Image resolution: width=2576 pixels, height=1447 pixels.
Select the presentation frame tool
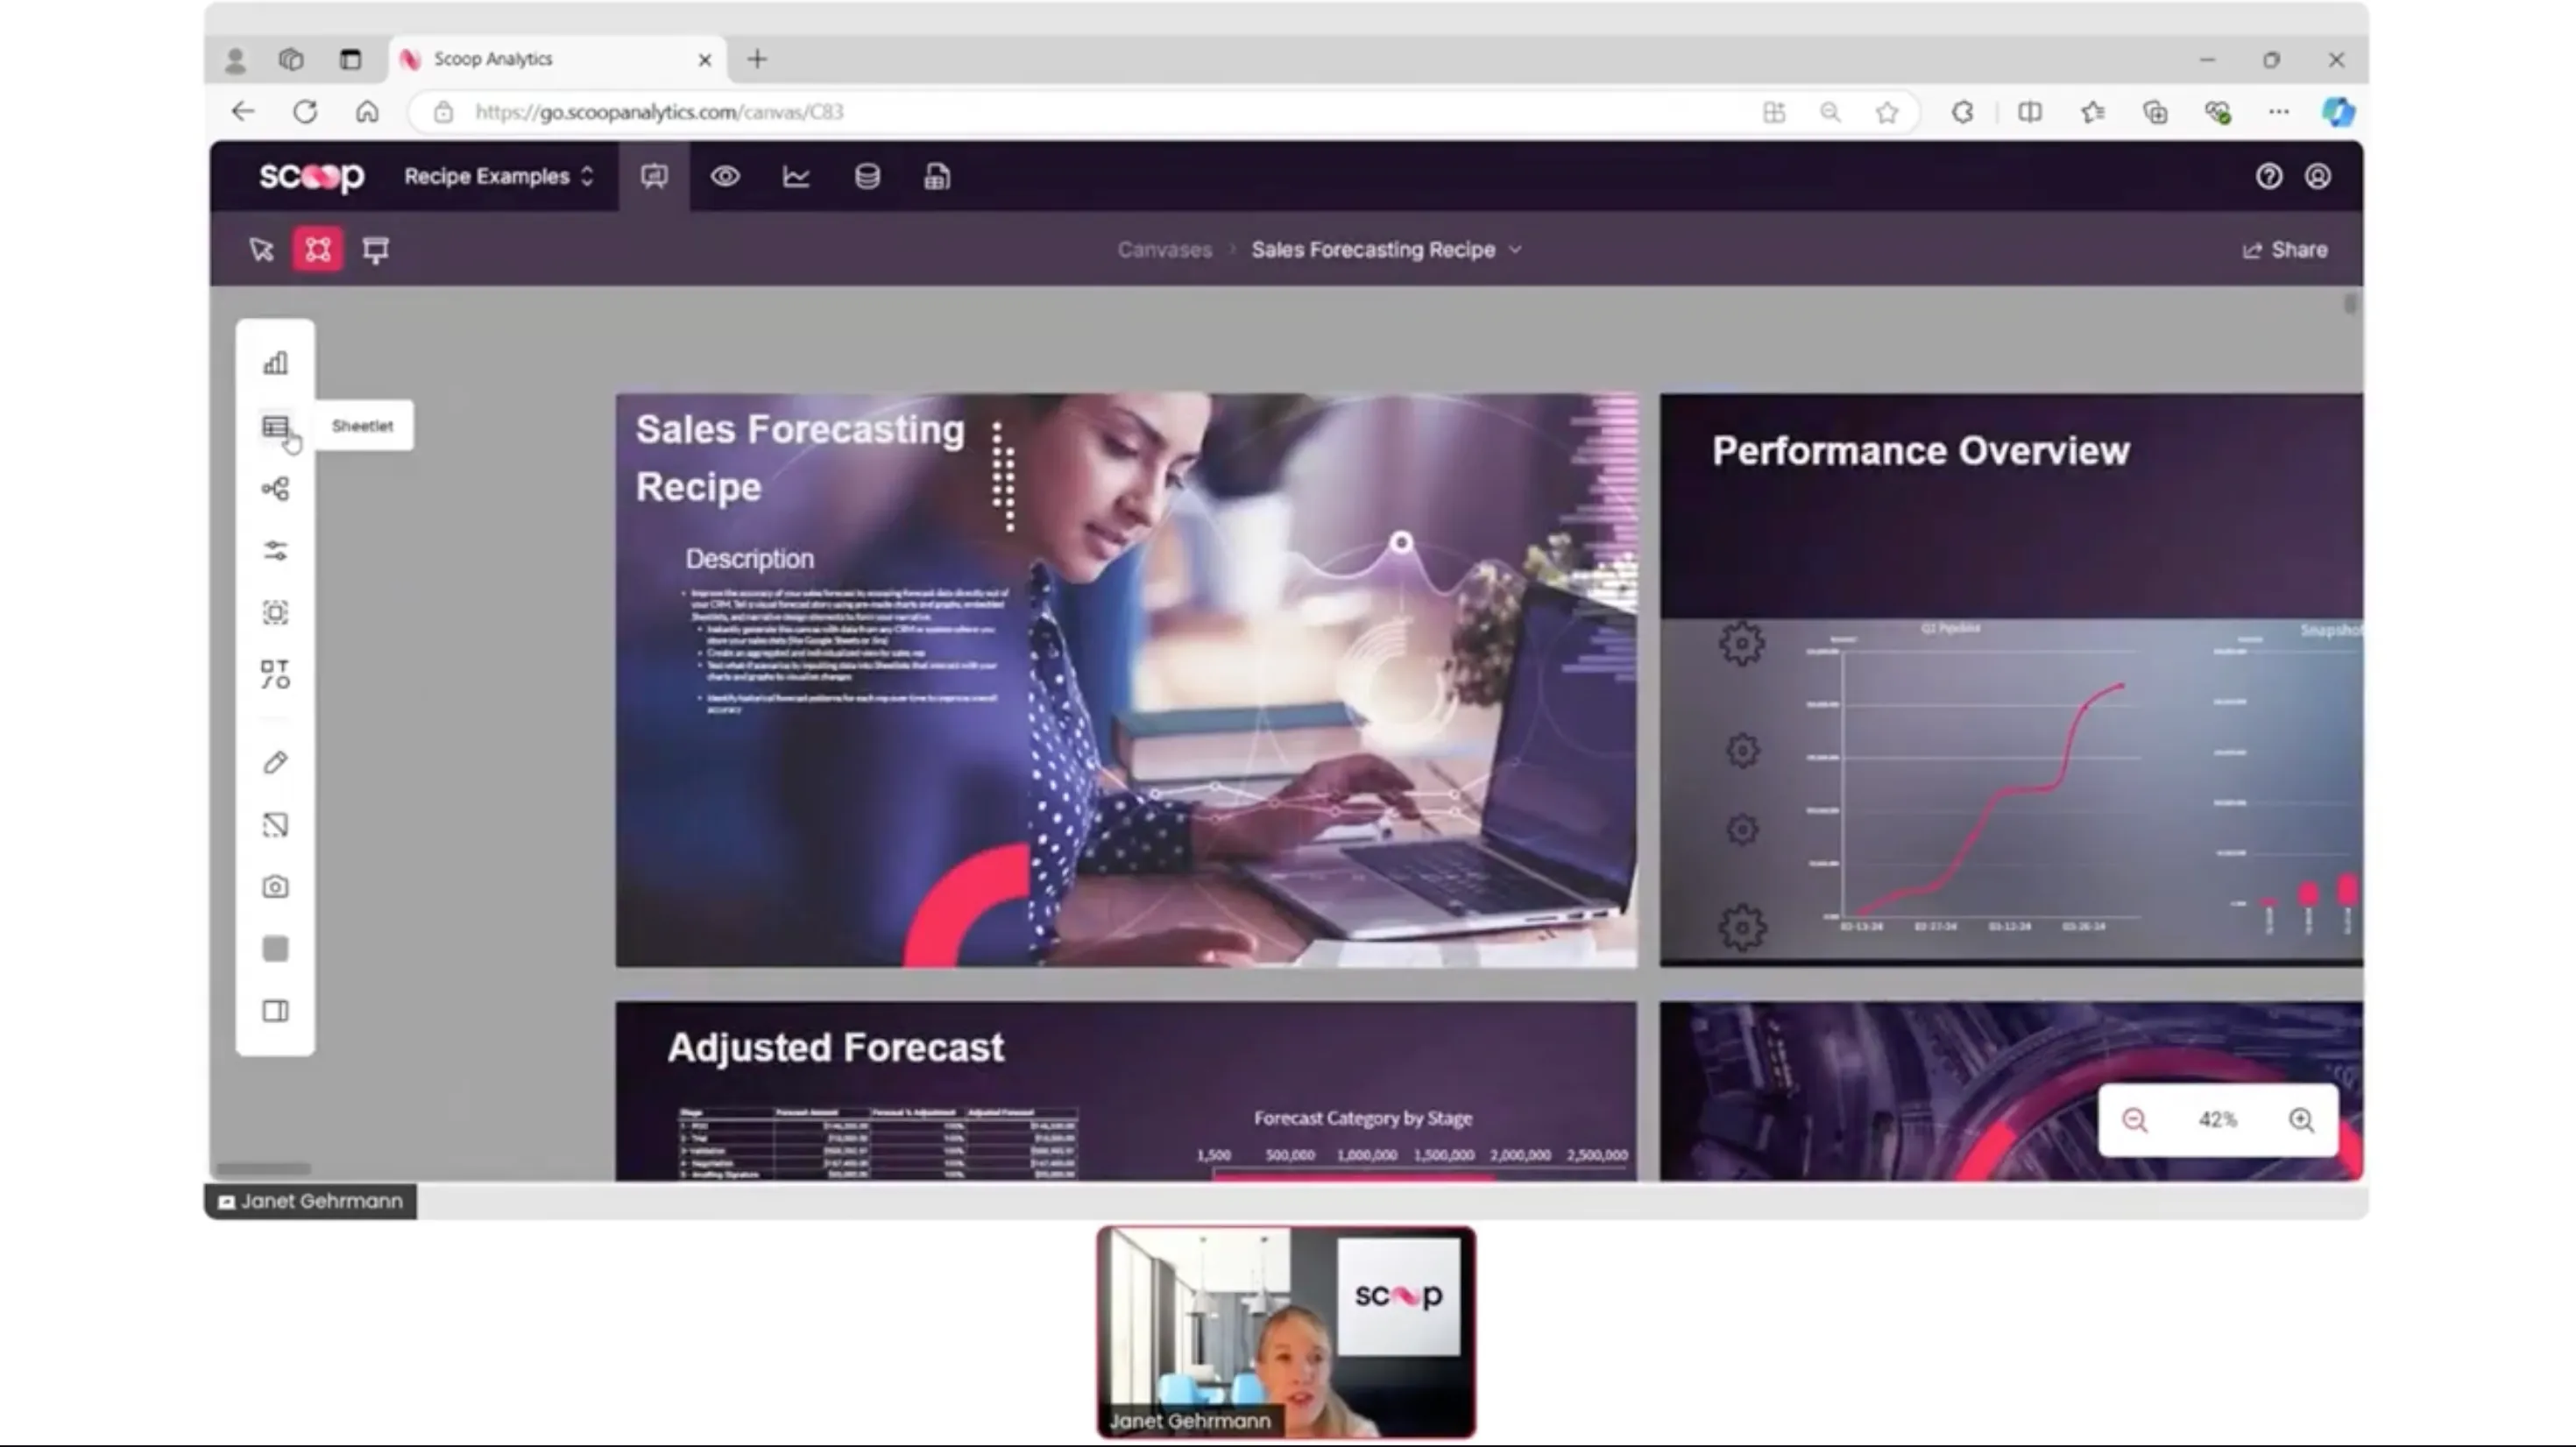375,250
